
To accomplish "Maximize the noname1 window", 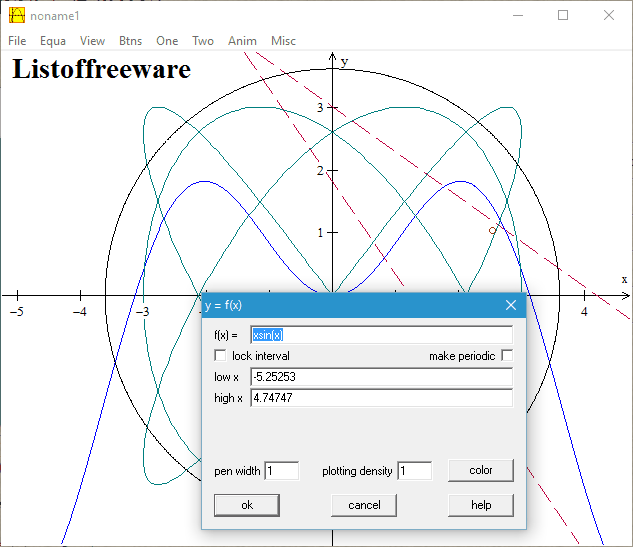I will 563,15.
